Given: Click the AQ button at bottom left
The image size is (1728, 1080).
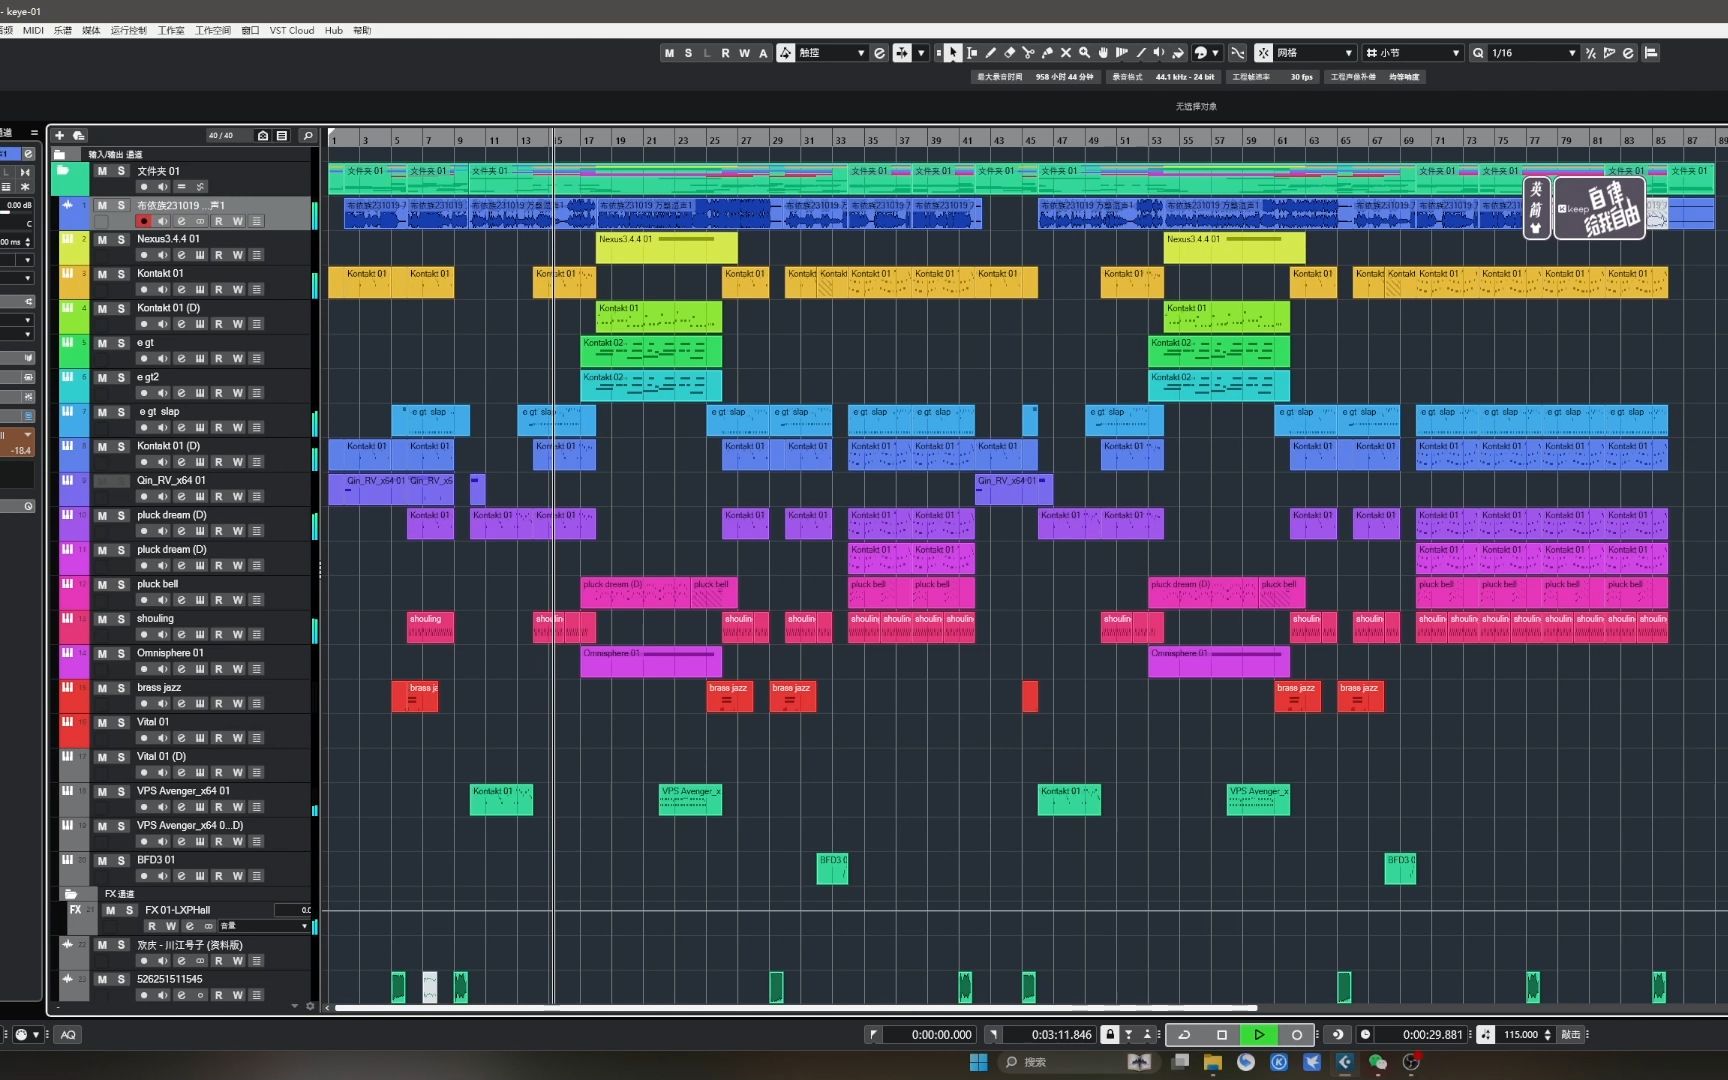Looking at the screenshot, I should click(68, 1035).
